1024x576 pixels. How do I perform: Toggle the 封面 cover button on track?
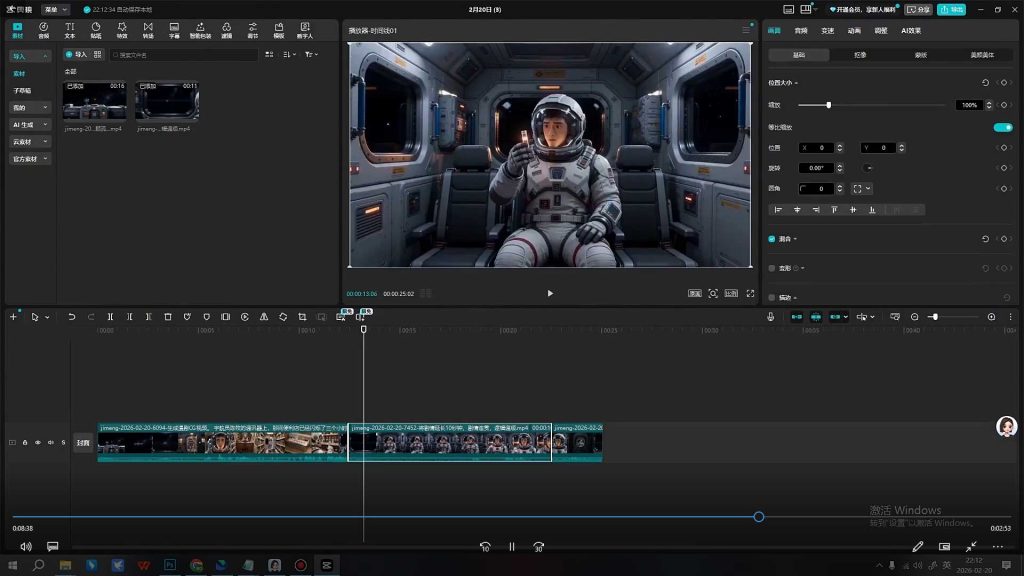pyautogui.click(x=83, y=443)
